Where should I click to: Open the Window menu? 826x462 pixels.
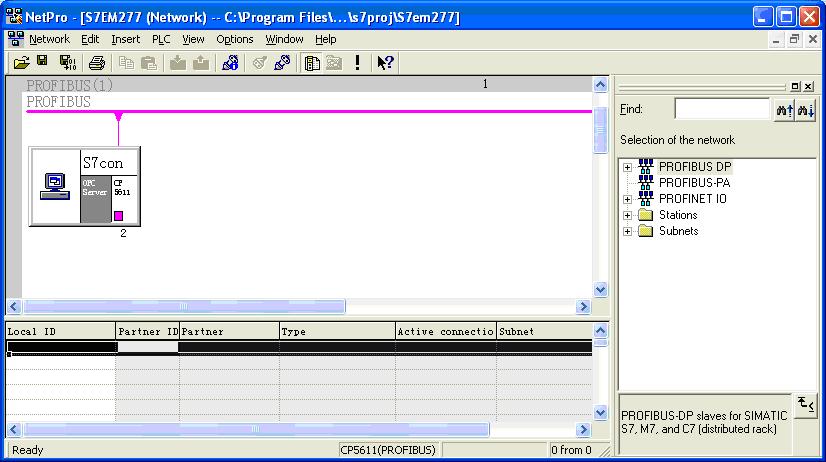(x=284, y=39)
